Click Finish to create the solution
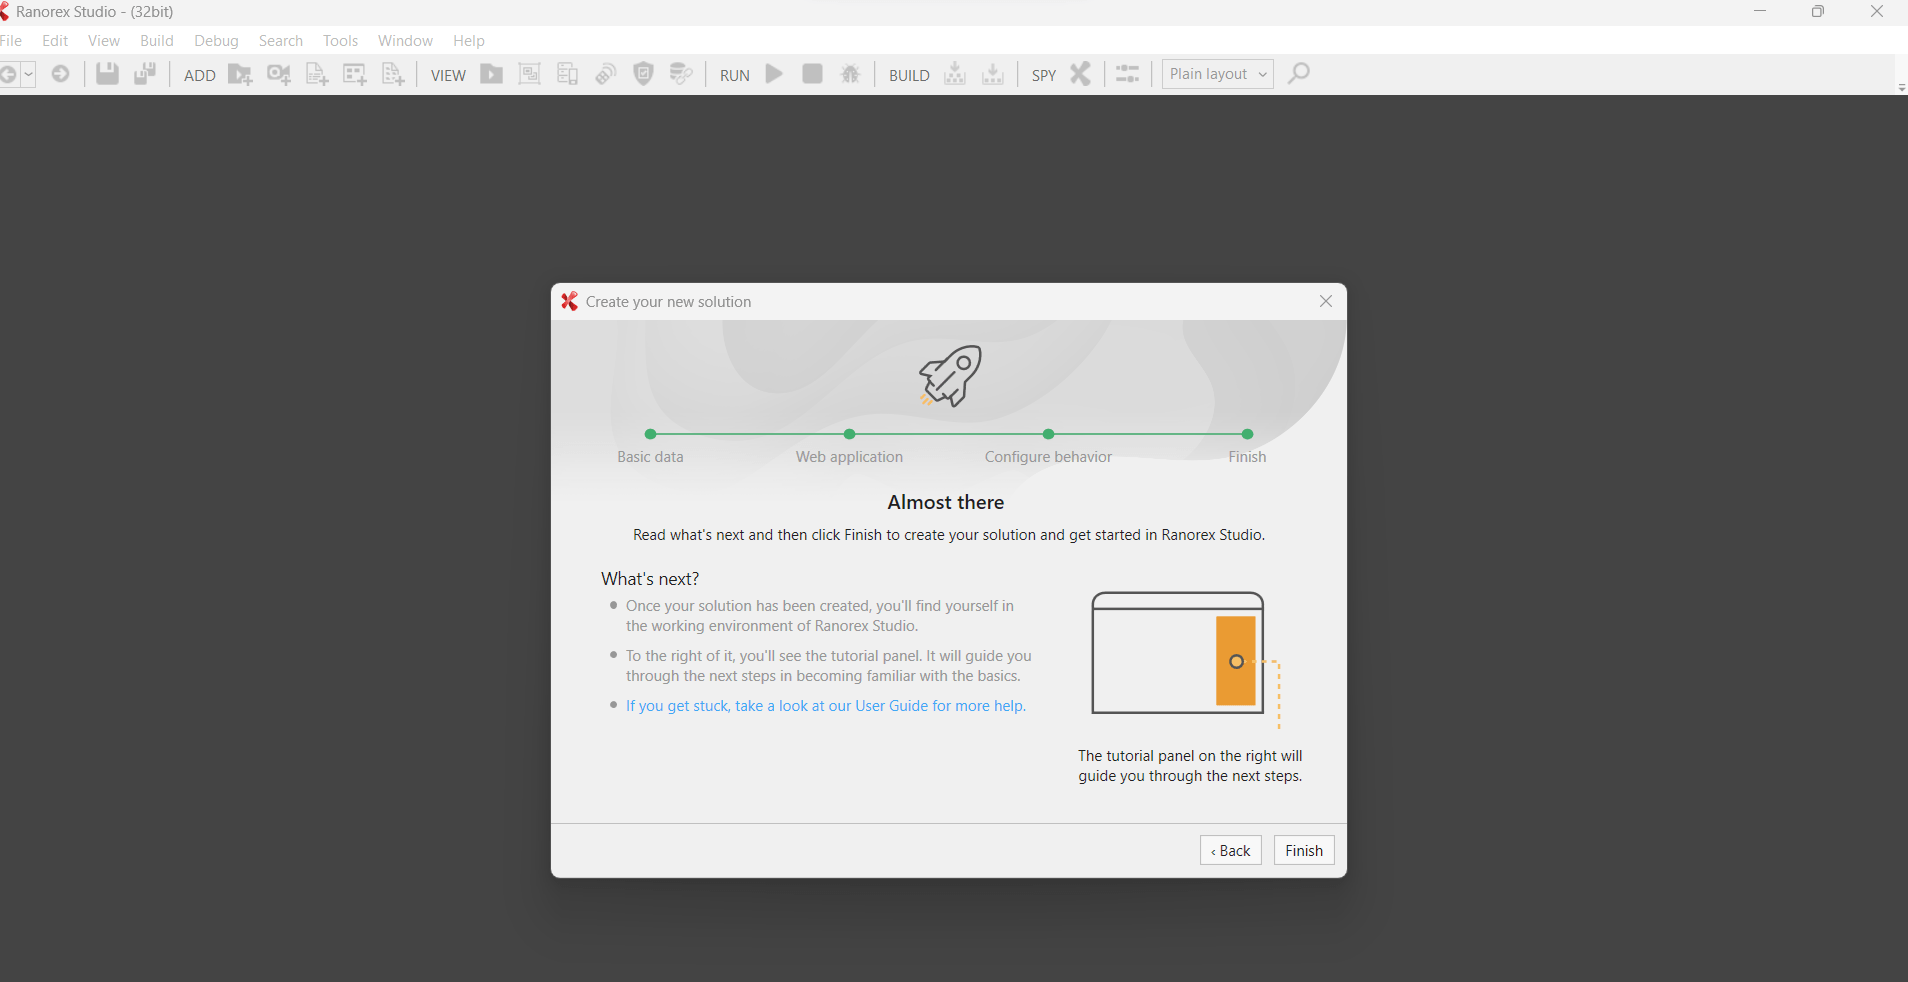 1304,850
